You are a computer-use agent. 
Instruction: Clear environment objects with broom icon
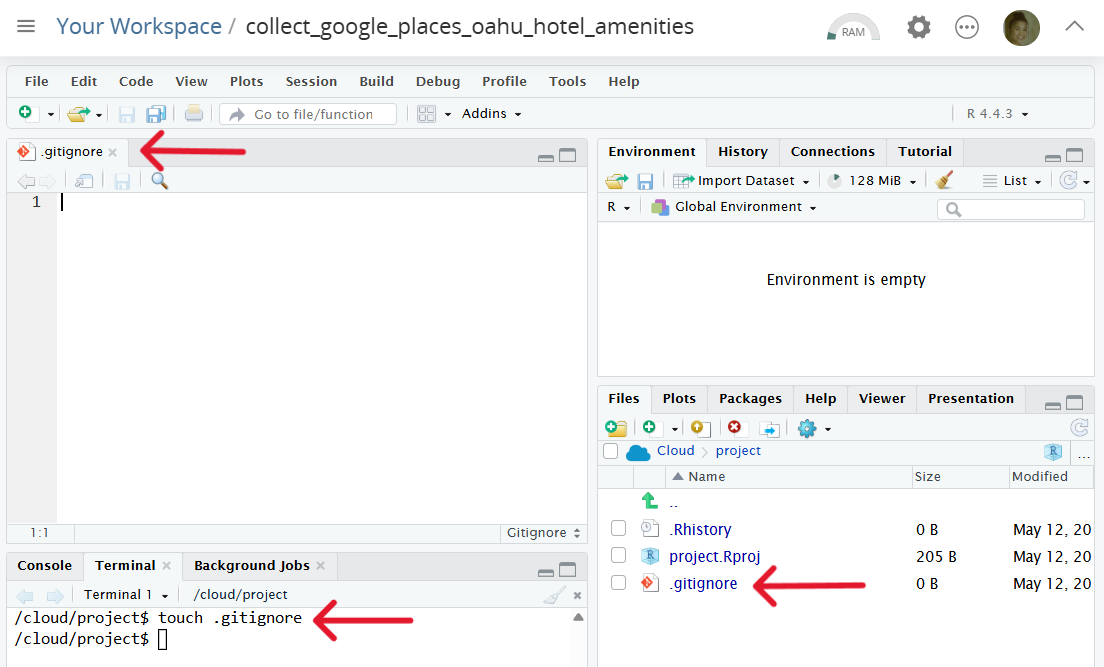pos(944,181)
